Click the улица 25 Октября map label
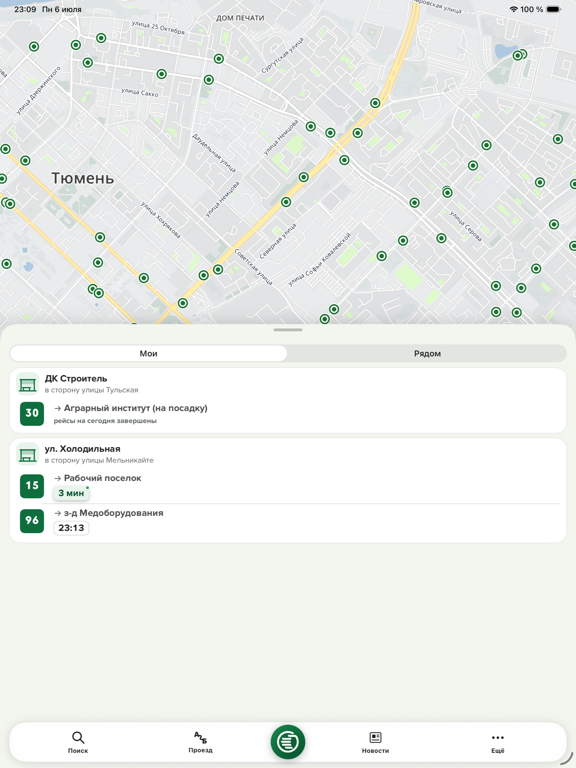 [x=158, y=27]
